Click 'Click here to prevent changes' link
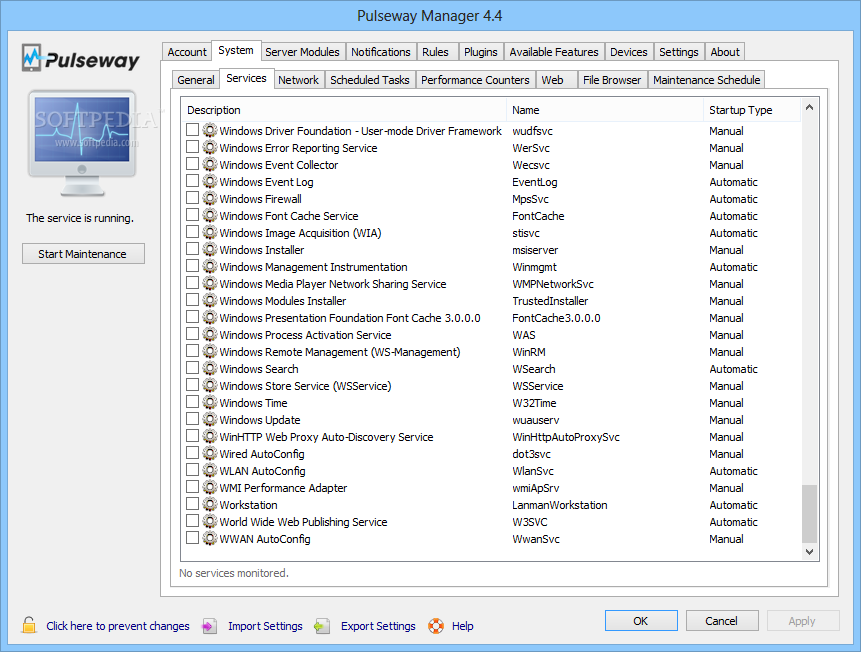 coord(118,626)
